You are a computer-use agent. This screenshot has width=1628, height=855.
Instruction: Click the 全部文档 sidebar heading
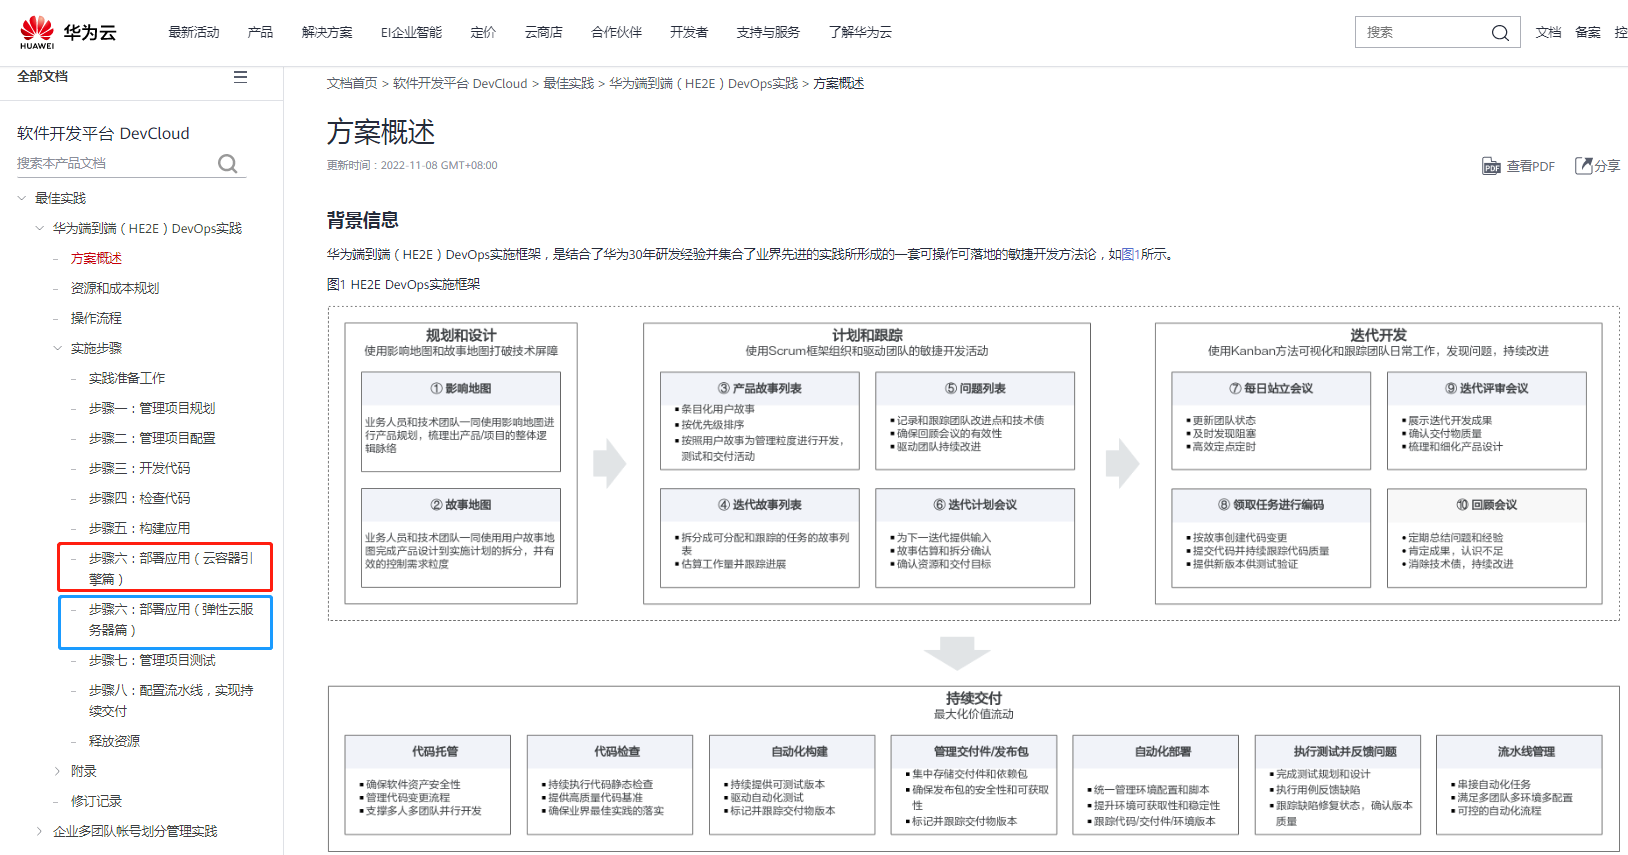pos(43,76)
